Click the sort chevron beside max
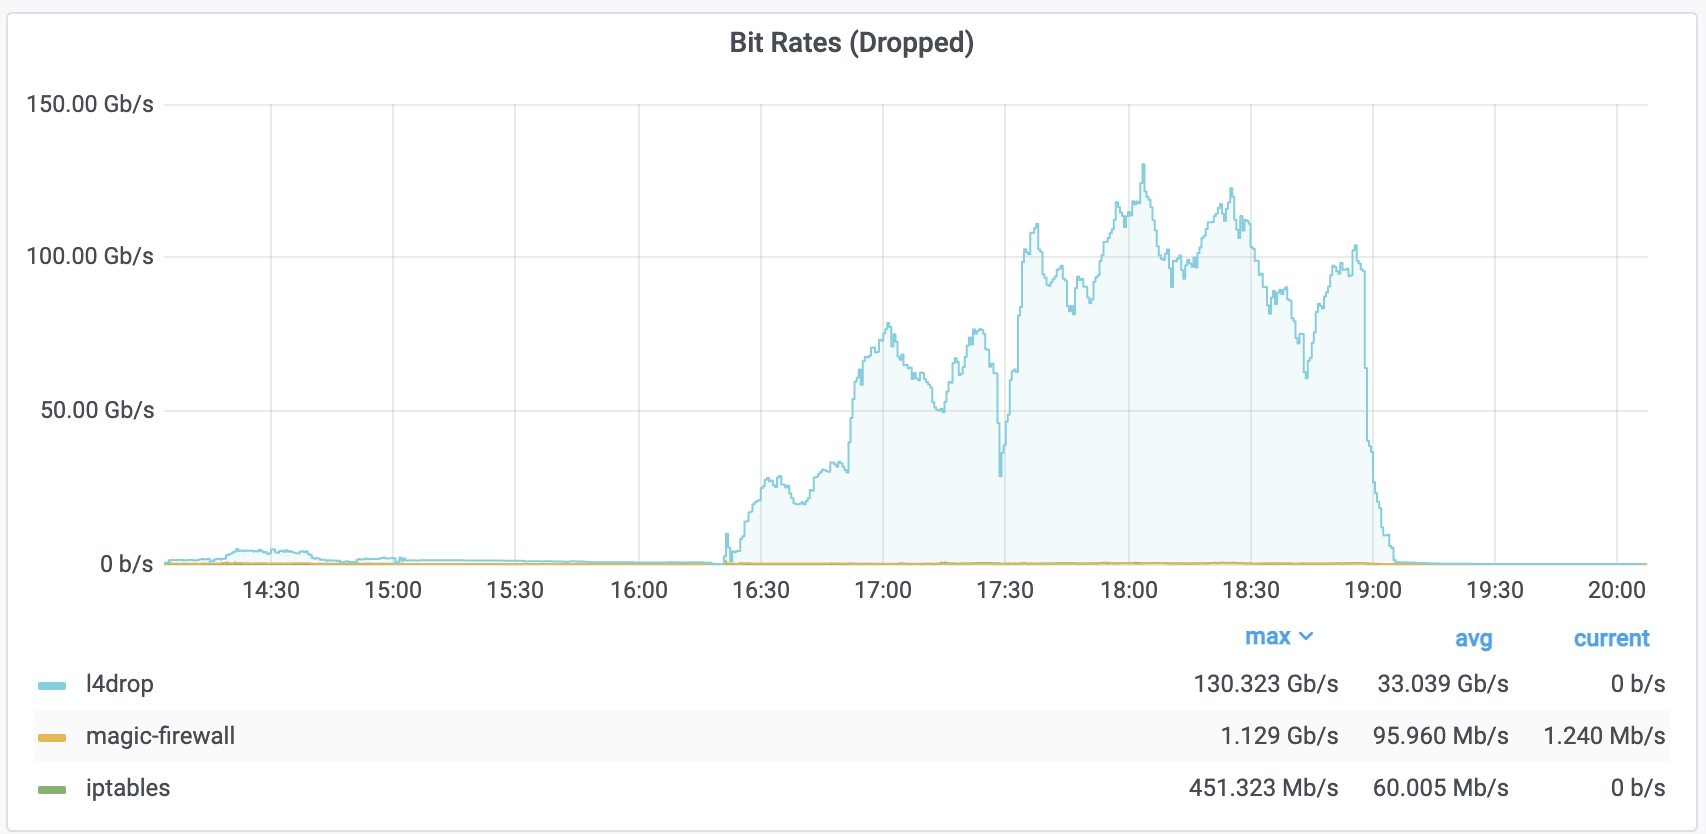Screen dimensions: 1706x834 (x=1306, y=637)
